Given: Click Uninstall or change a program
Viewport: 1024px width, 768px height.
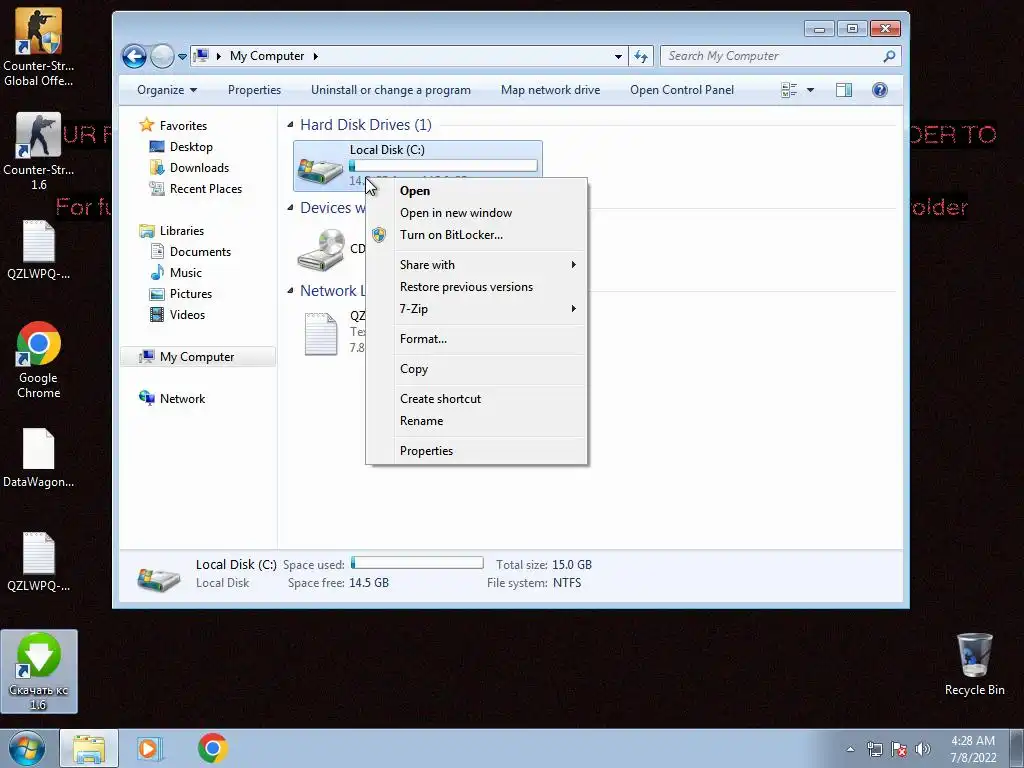Looking at the screenshot, I should pyautogui.click(x=391, y=90).
